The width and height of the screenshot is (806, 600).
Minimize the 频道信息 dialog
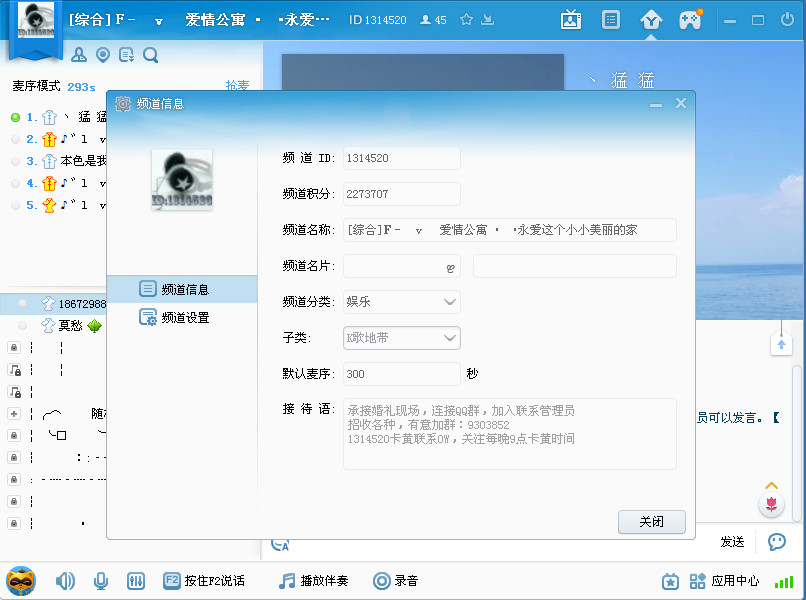(x=655, y=104)
